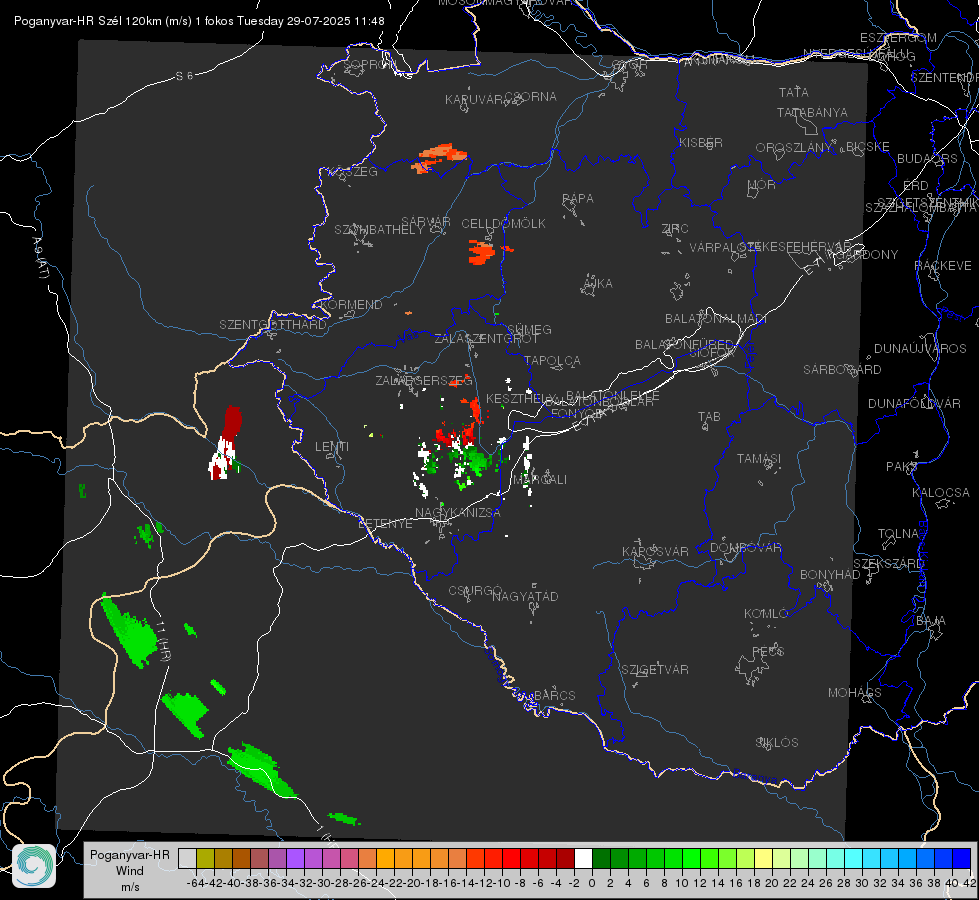The height and width of the screenshot is (900, 979).
Task: Click the PÉCS city label
Action: 768,651
